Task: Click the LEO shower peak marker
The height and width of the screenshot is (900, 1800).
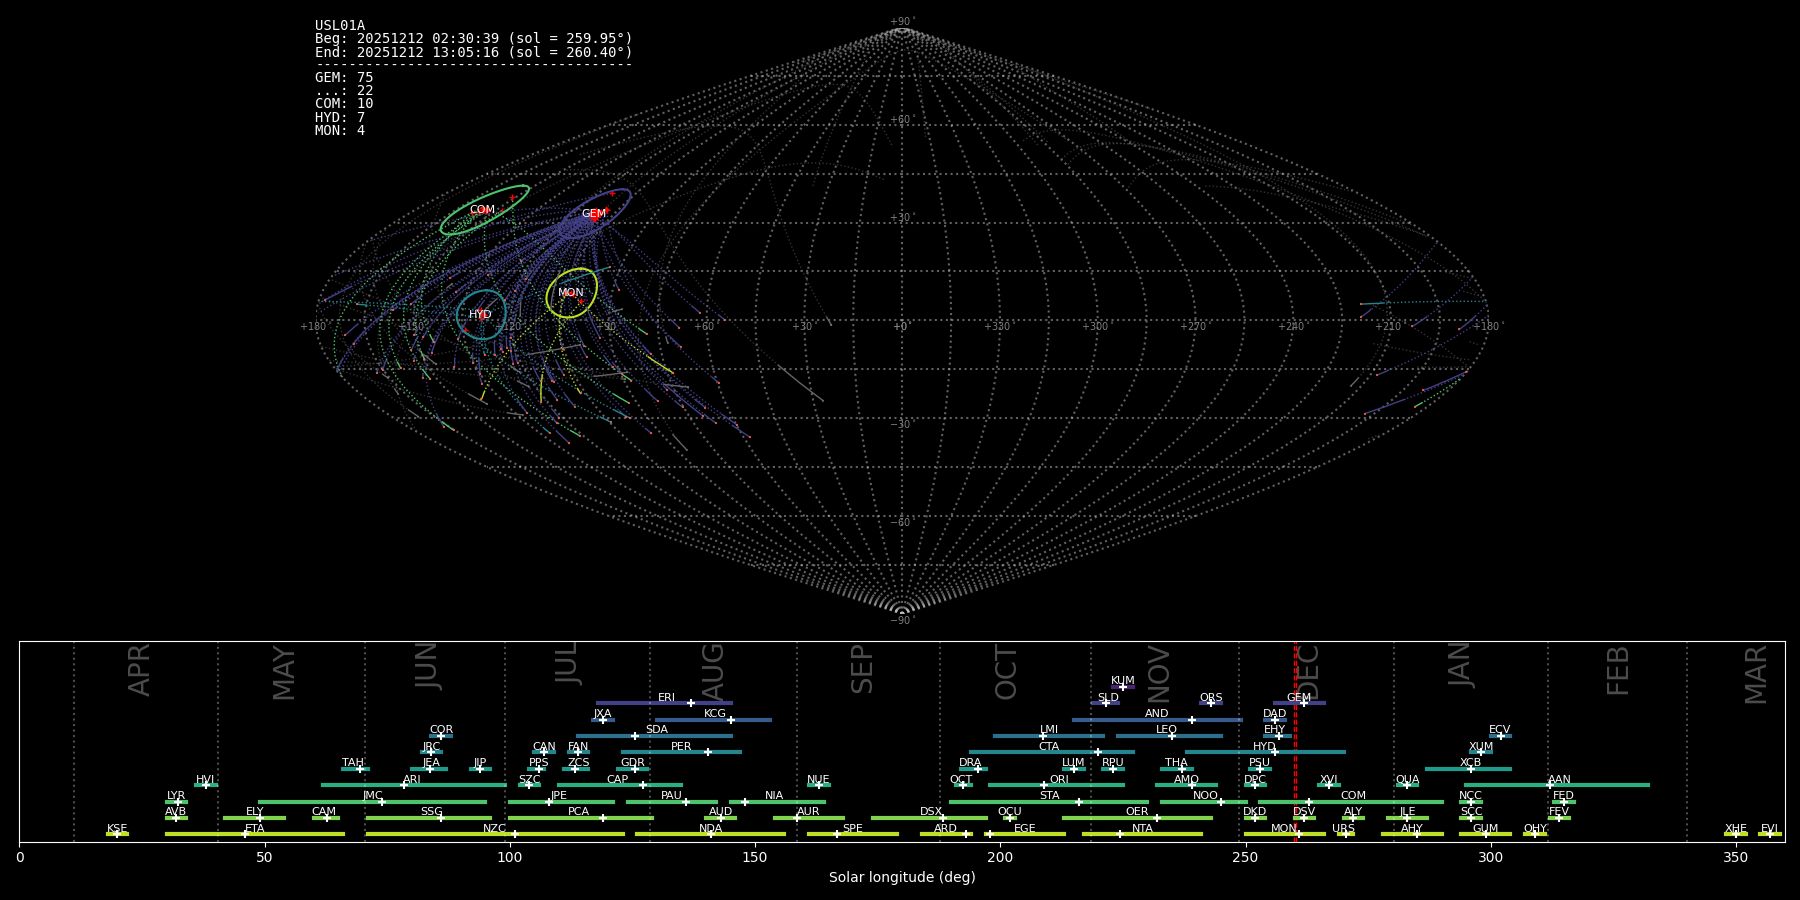Action: coord(1172,736)
